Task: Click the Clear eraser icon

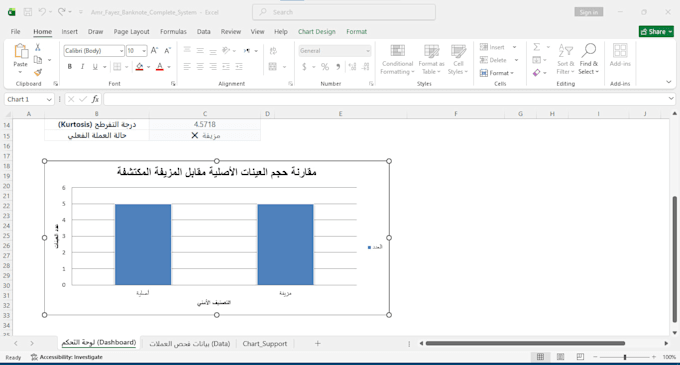Action: click(x=537, y=73)
